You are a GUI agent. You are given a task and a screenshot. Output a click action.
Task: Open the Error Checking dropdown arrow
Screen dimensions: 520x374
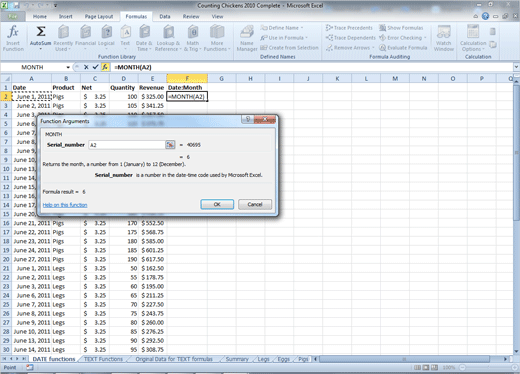(425, 38)
